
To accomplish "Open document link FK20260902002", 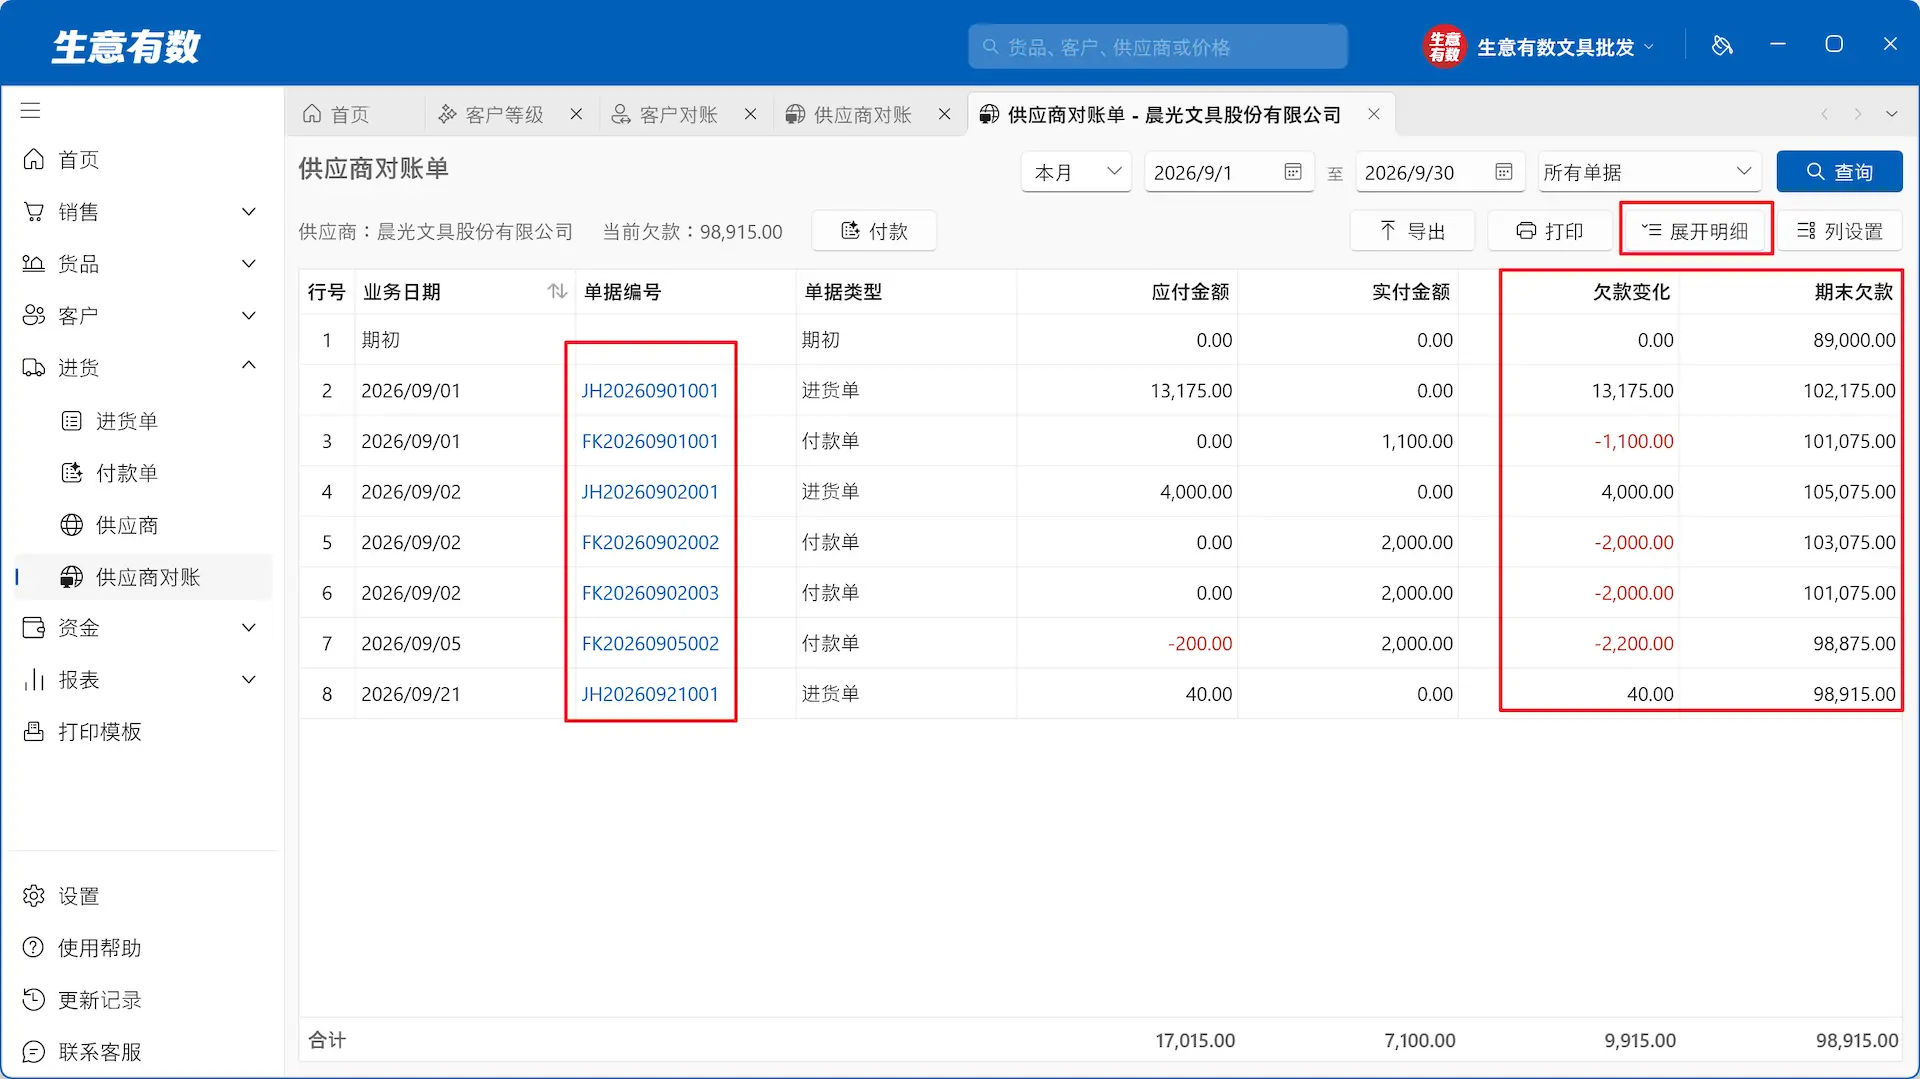I will click(x=650, y=543).
